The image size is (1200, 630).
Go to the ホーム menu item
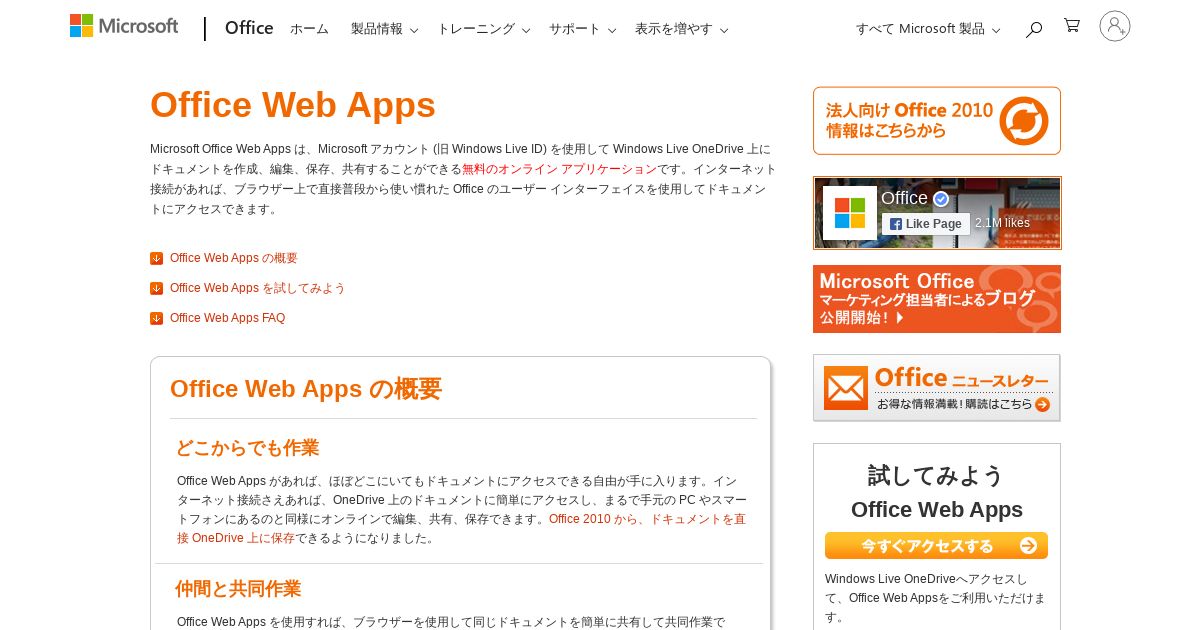tap(309, 29)
